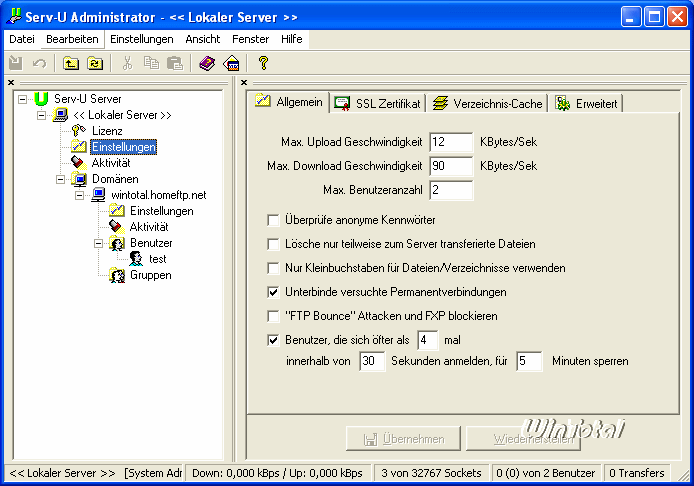694x486 pixels.
Task: Click the login attempts count field
Action: [428, 340]
